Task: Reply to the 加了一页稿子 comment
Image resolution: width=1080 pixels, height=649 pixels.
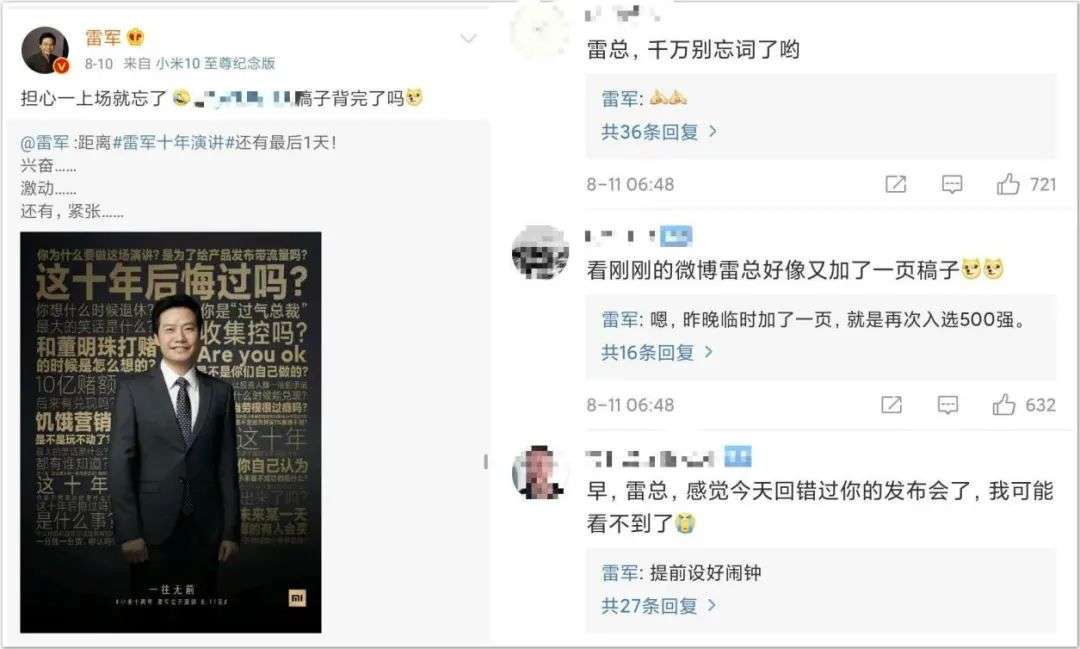Action: point(948,404)
